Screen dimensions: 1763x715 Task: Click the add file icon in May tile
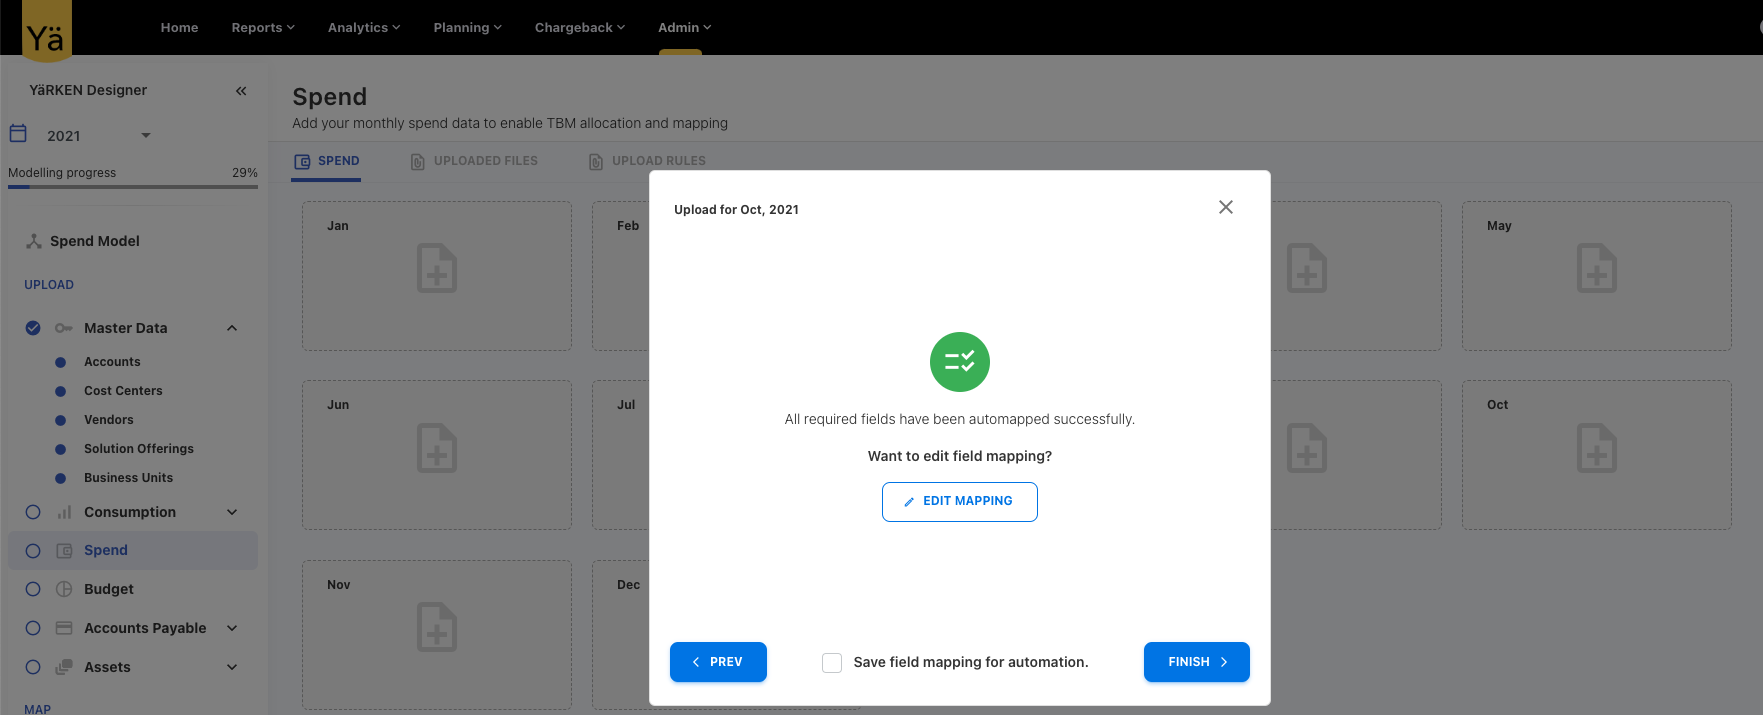pyautogui.click(x=1596, y=269)
